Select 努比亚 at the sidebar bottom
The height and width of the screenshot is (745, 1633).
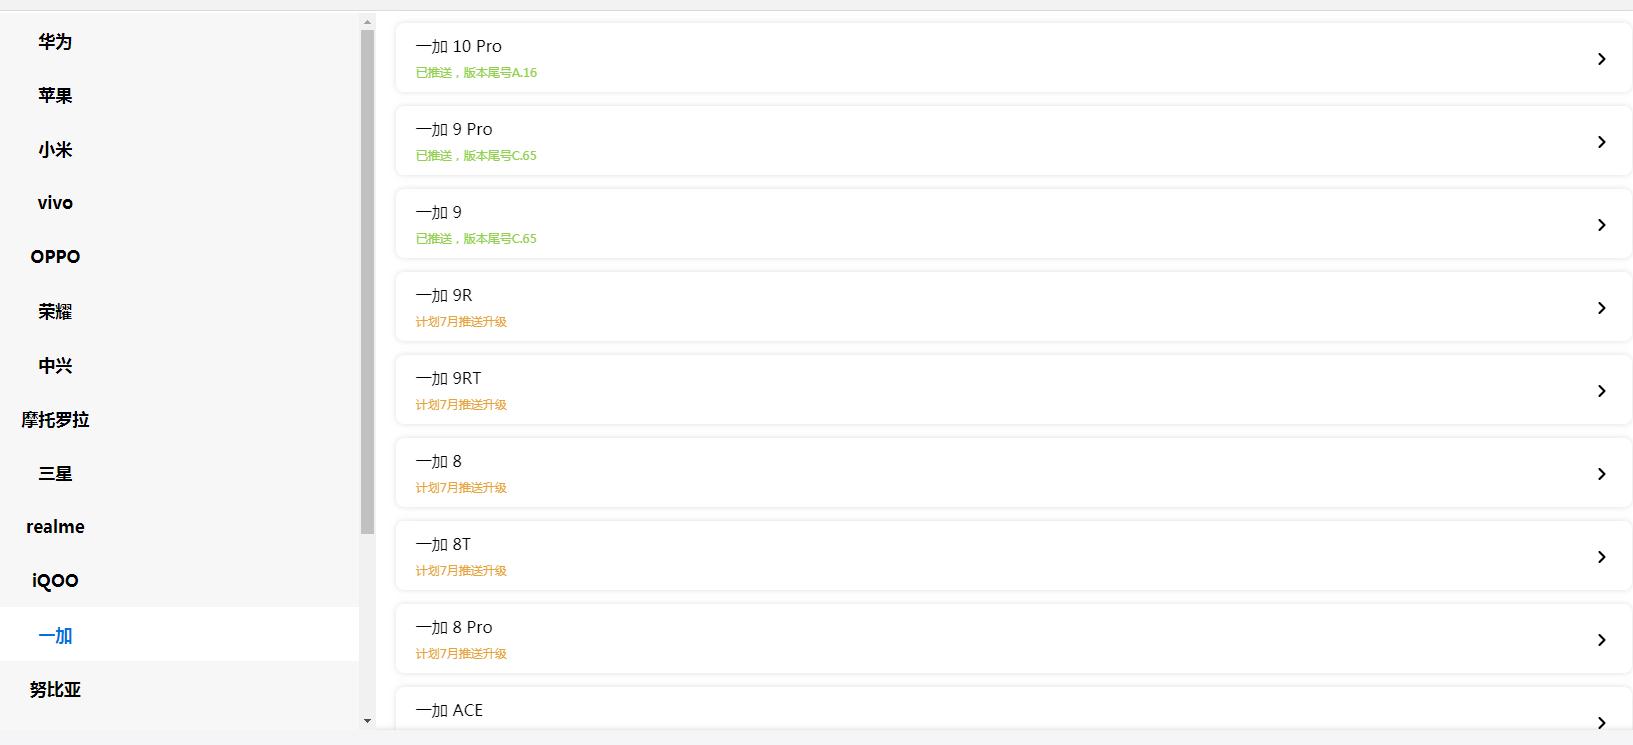pyautogui.click(x=55, y=689)
